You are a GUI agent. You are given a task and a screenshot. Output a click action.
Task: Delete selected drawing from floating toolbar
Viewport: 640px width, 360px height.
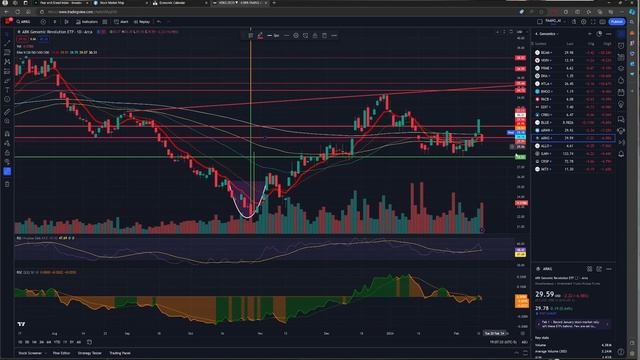click(x=324, y=36)
